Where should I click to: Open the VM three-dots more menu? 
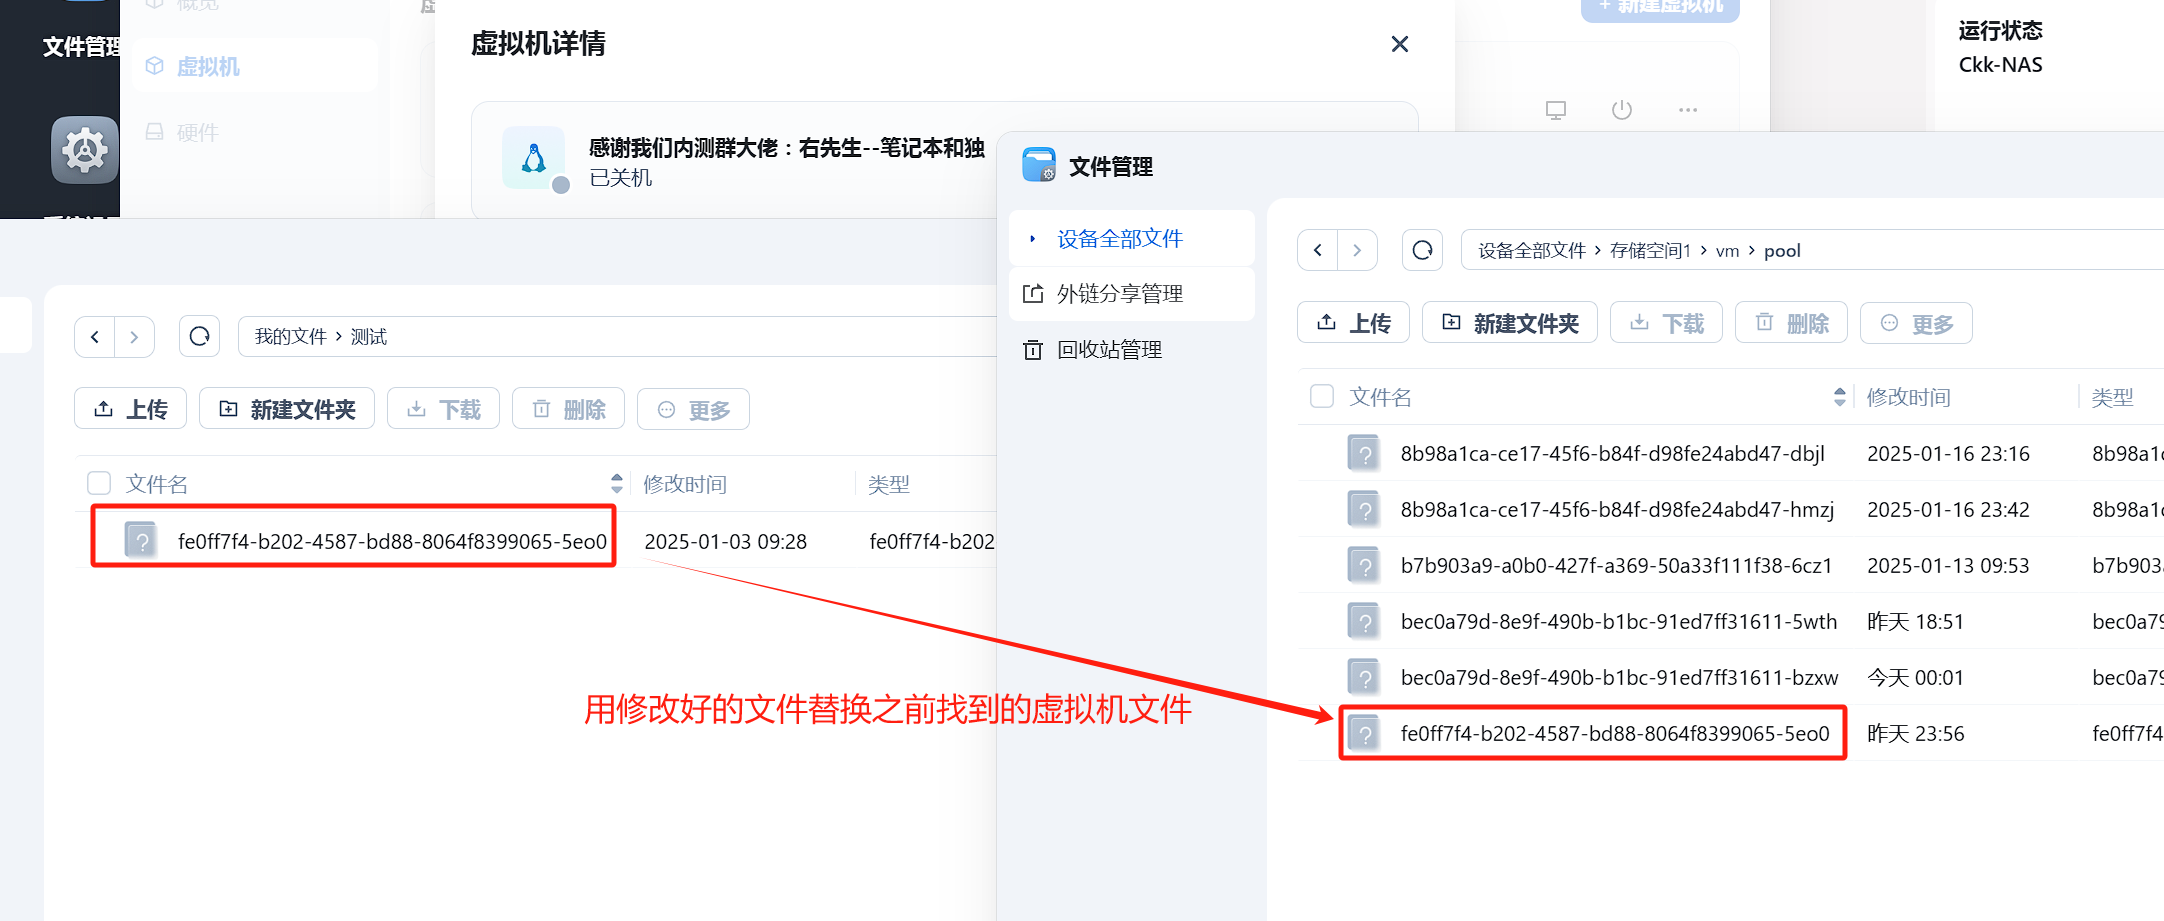coord(1688,110)
